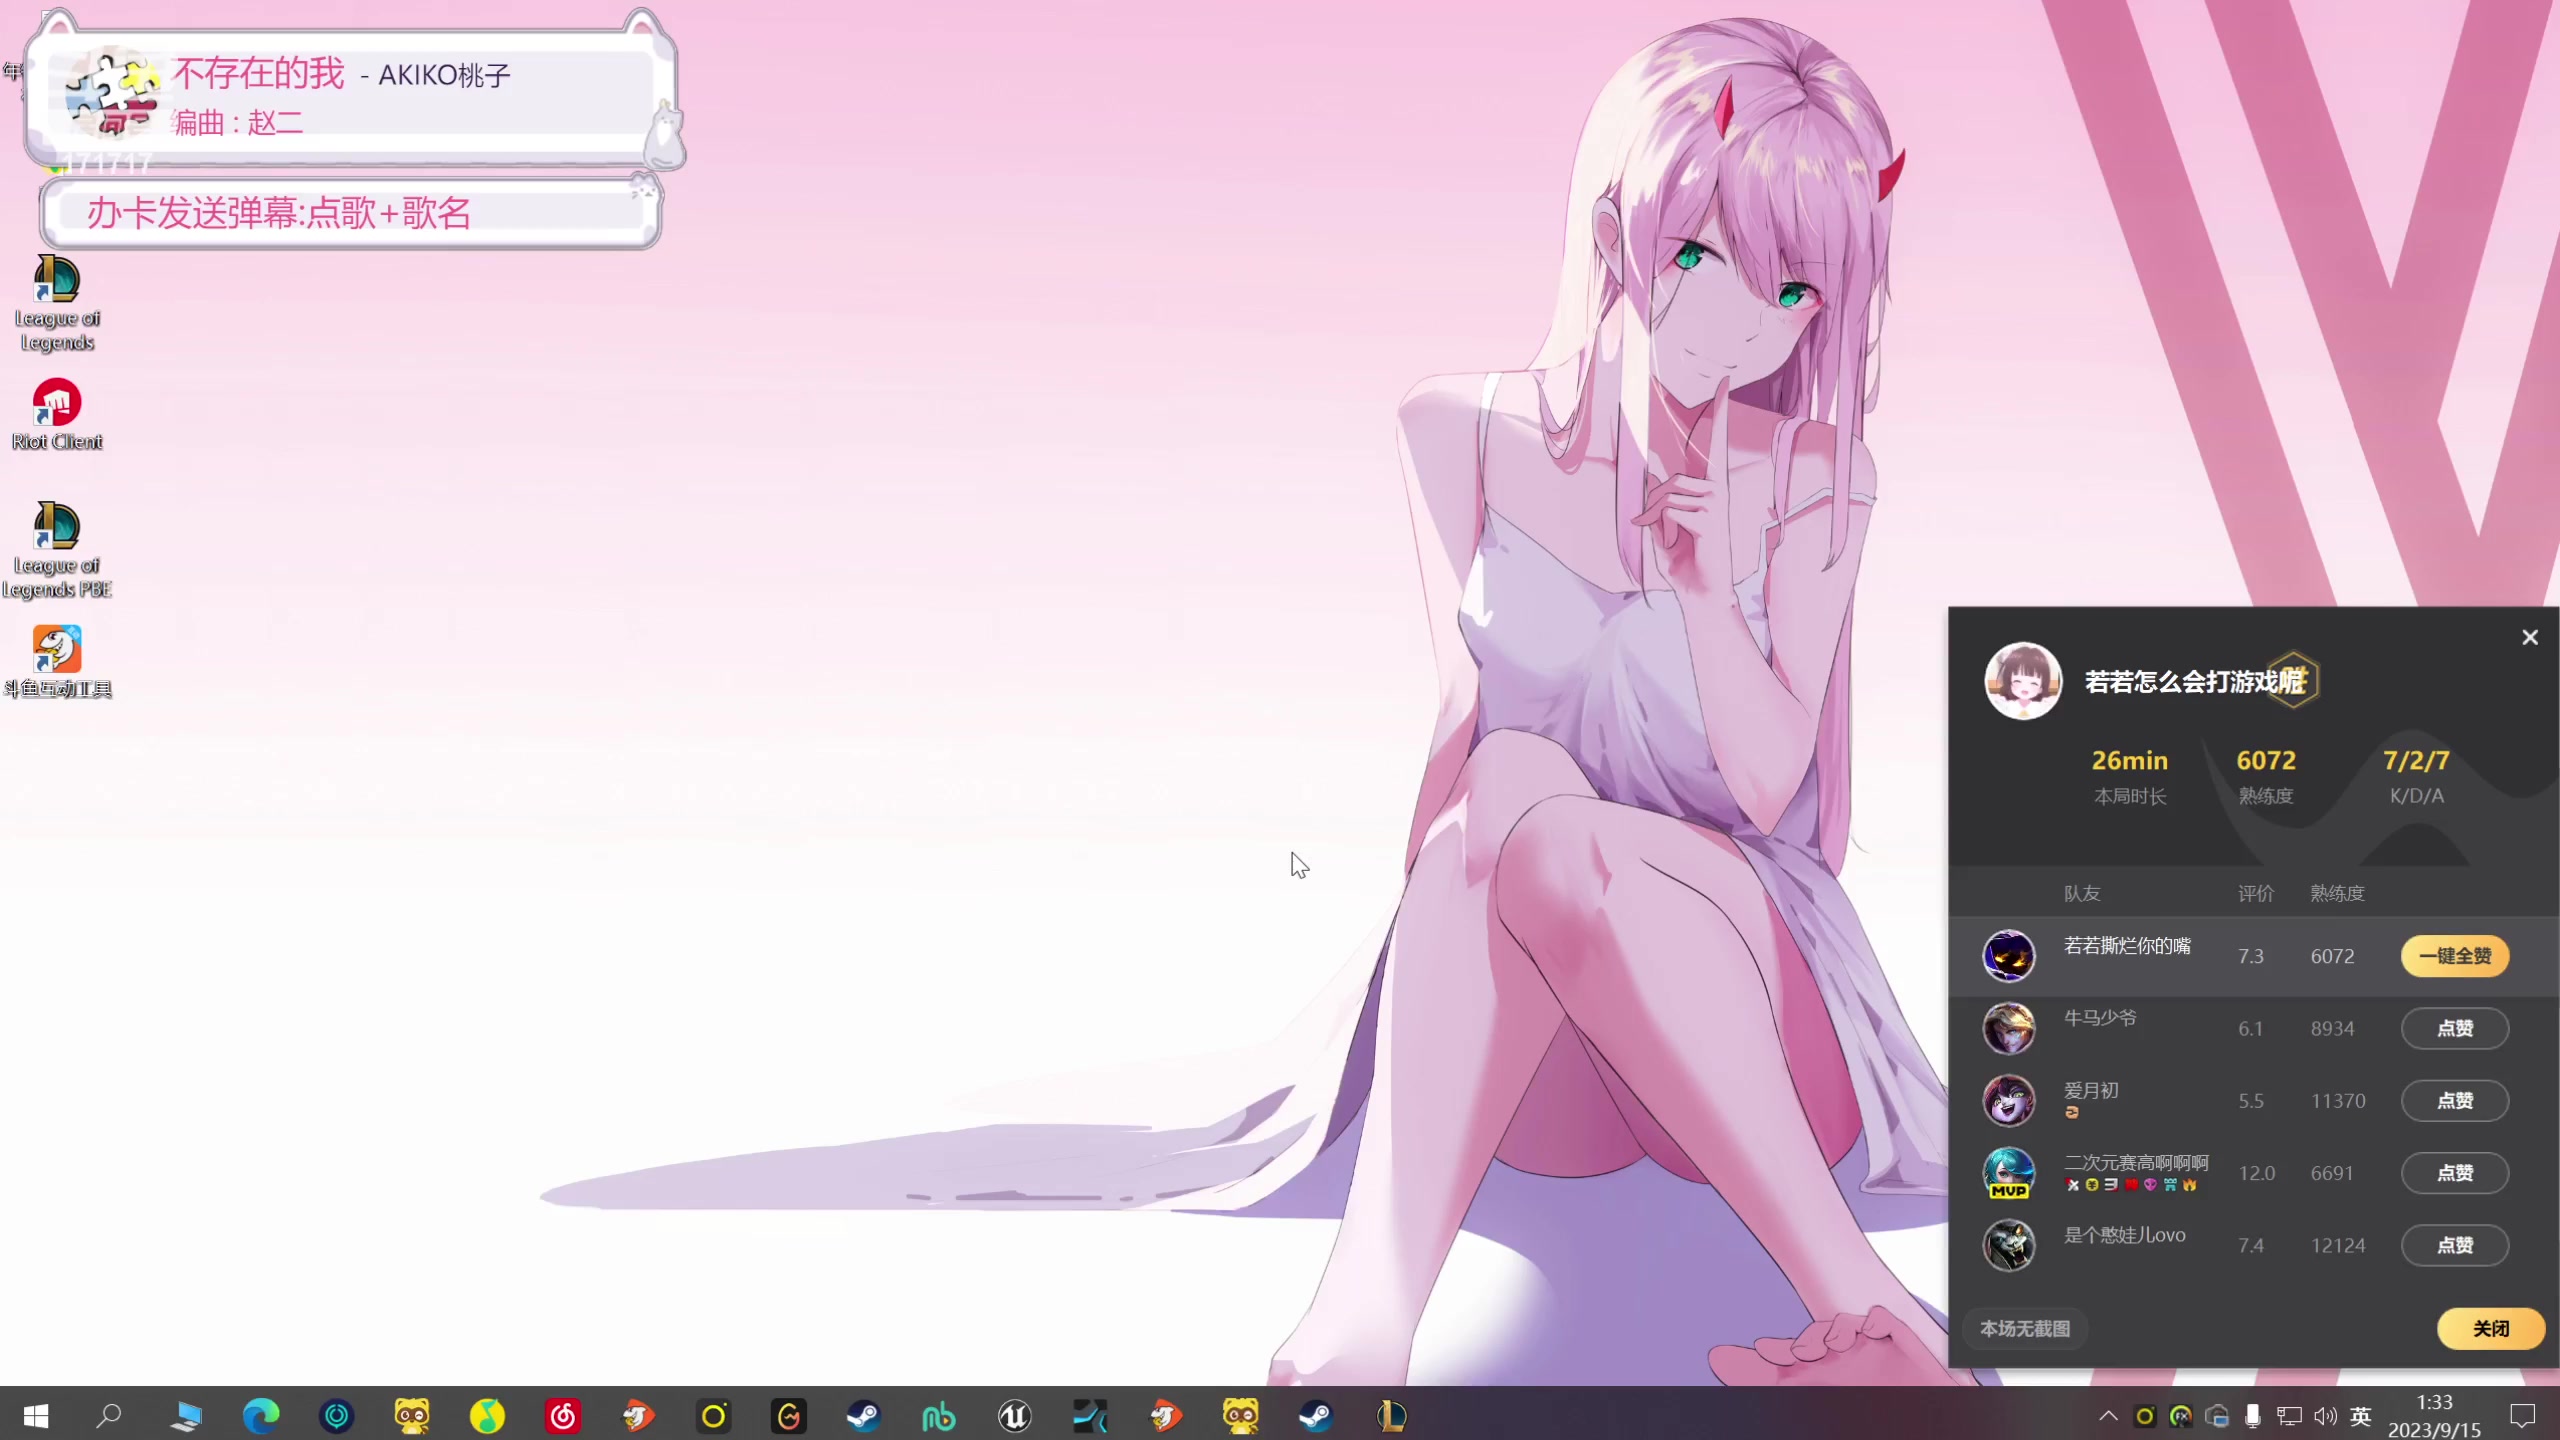
Task: Open the Windows notification center
Action: pos(2523,1416)
